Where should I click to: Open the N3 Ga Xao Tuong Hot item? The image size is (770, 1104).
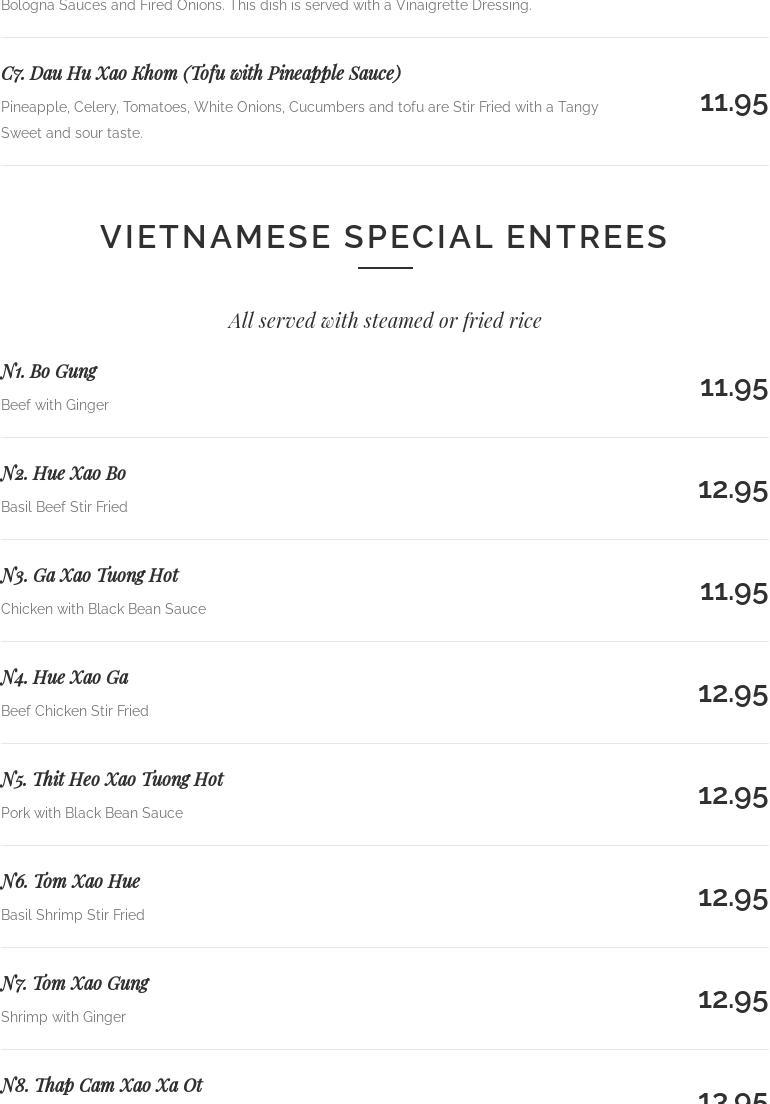pyautogui.click(x=90, y=575)
